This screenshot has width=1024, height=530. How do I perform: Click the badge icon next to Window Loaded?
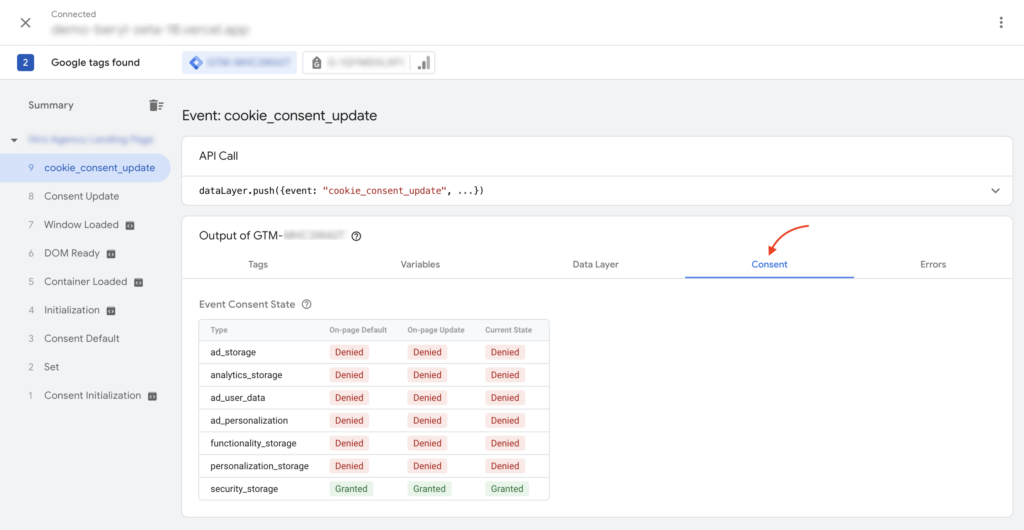coord(130,225)
